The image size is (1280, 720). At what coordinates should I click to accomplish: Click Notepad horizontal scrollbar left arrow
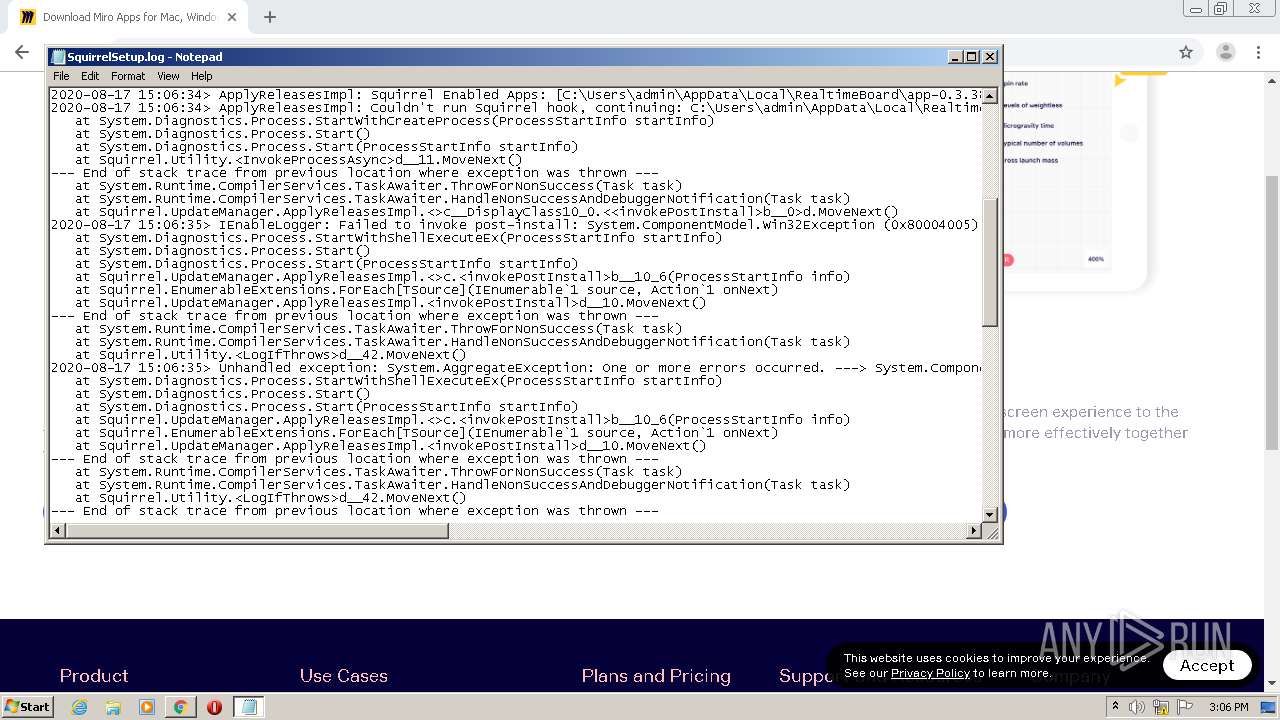[x=57, y=531]
